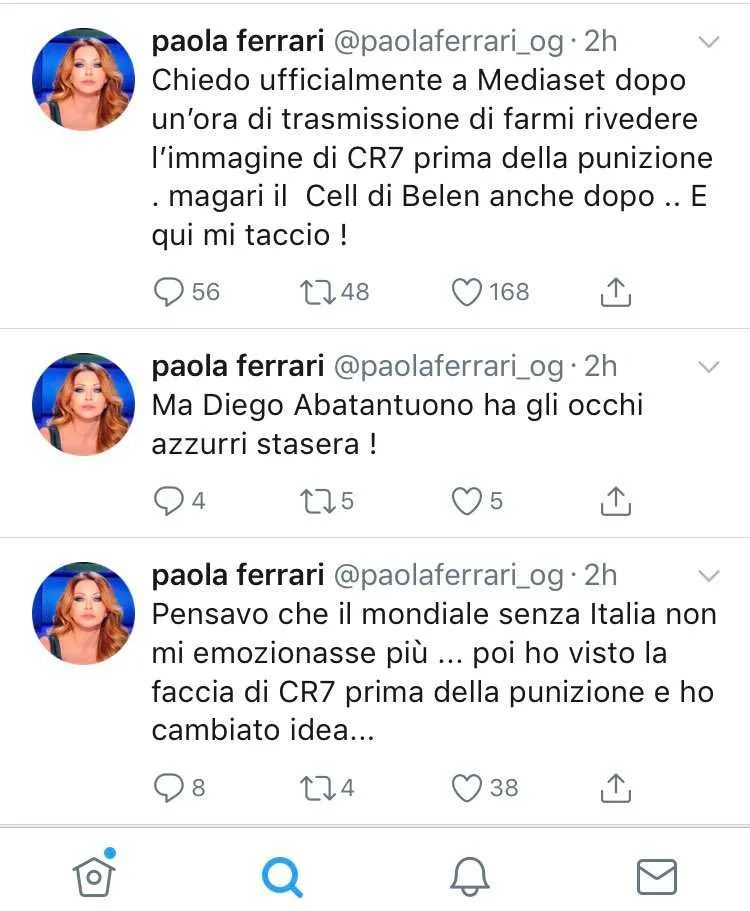Like the Diego Abatantuono tweet
750x911 pixels.
coord(467,501)
